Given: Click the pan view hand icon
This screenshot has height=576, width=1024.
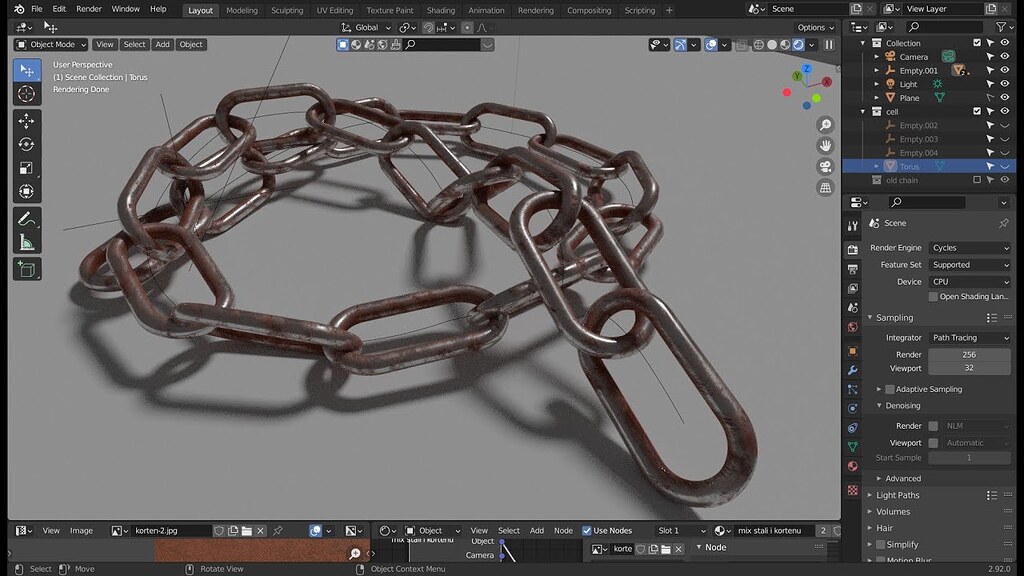Looking at the screenshot, I should (825, 146).
